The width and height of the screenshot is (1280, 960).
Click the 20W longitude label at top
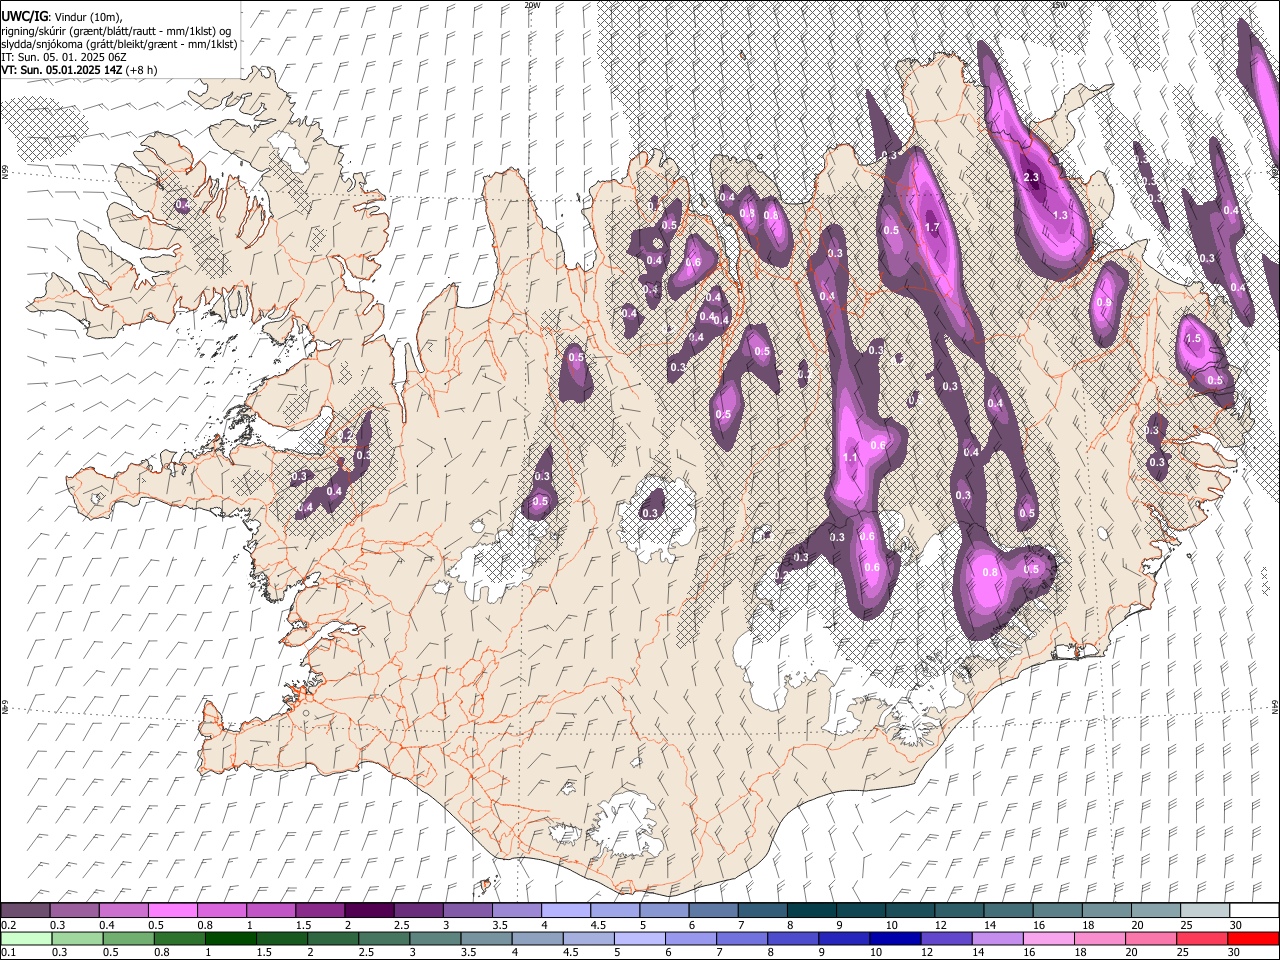pyautogui.click(x=532, y=5)
